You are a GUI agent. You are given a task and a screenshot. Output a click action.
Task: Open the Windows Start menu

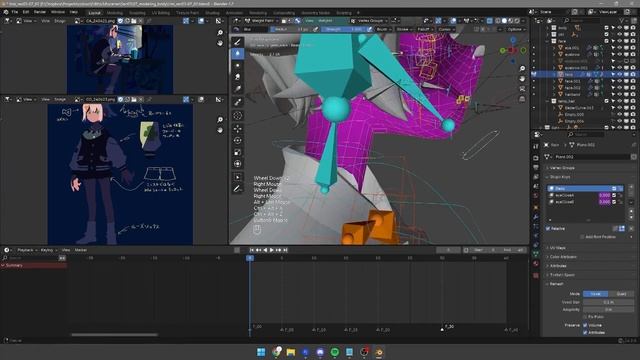(261, 352)
